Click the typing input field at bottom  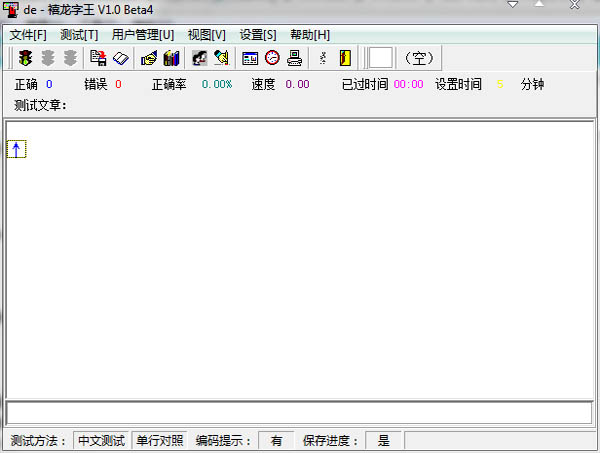pos(299,413)
